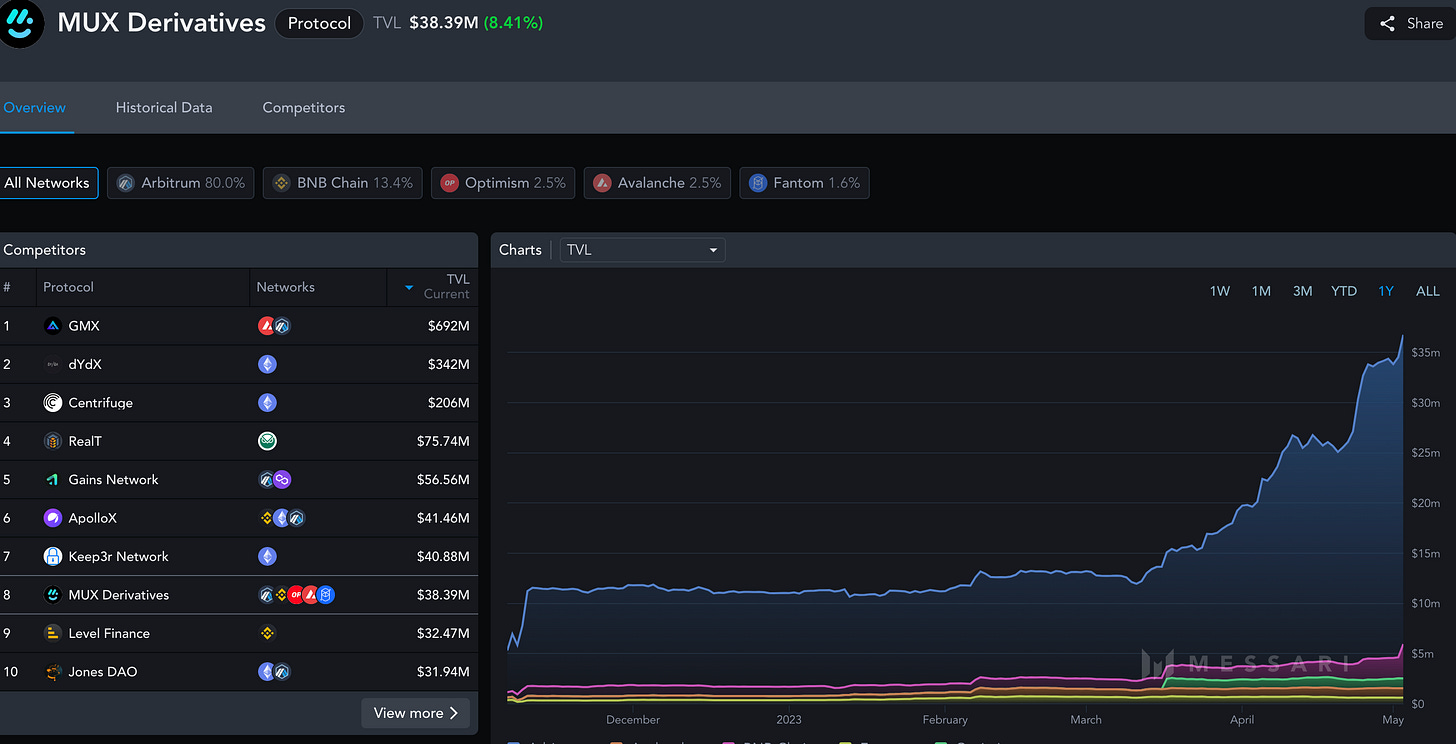Click the Jones DAO logo icon
Image resolution: width=1456 pixels, height=744 pixels.
(x=53, y=672)
